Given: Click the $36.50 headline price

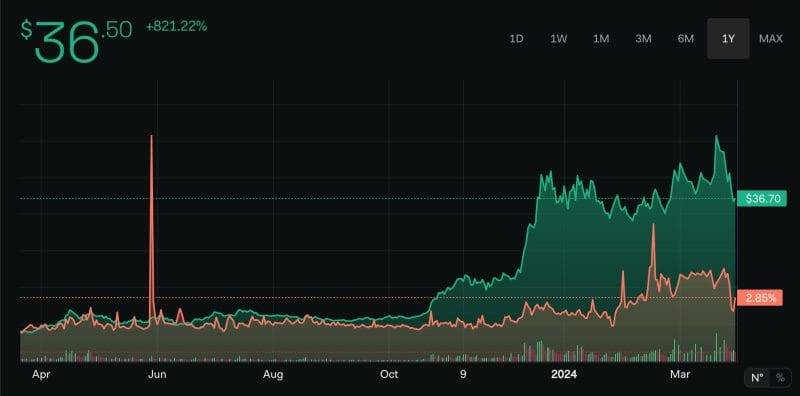Looking at the screenshot, I should (x=76, y=42).
